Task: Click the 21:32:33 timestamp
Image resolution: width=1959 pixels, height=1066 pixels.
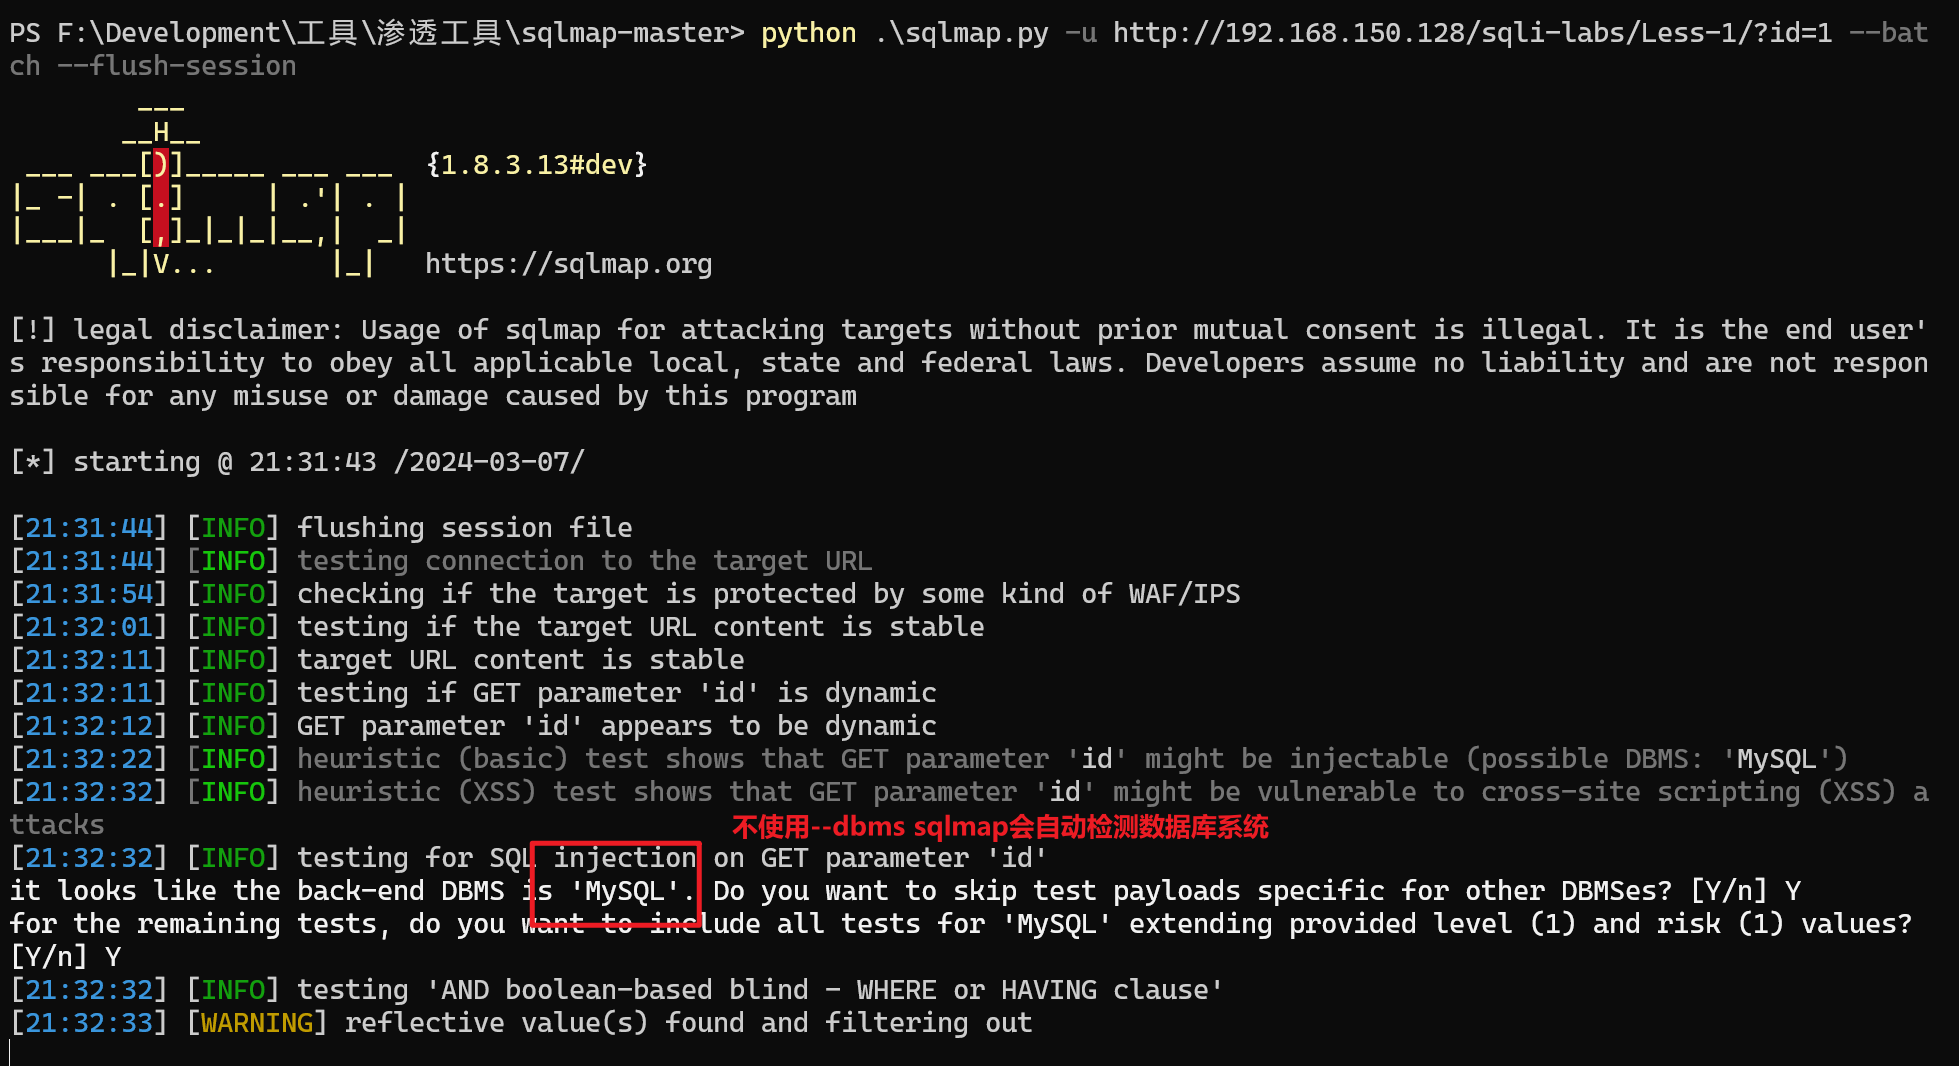Action: (89, 1023)
